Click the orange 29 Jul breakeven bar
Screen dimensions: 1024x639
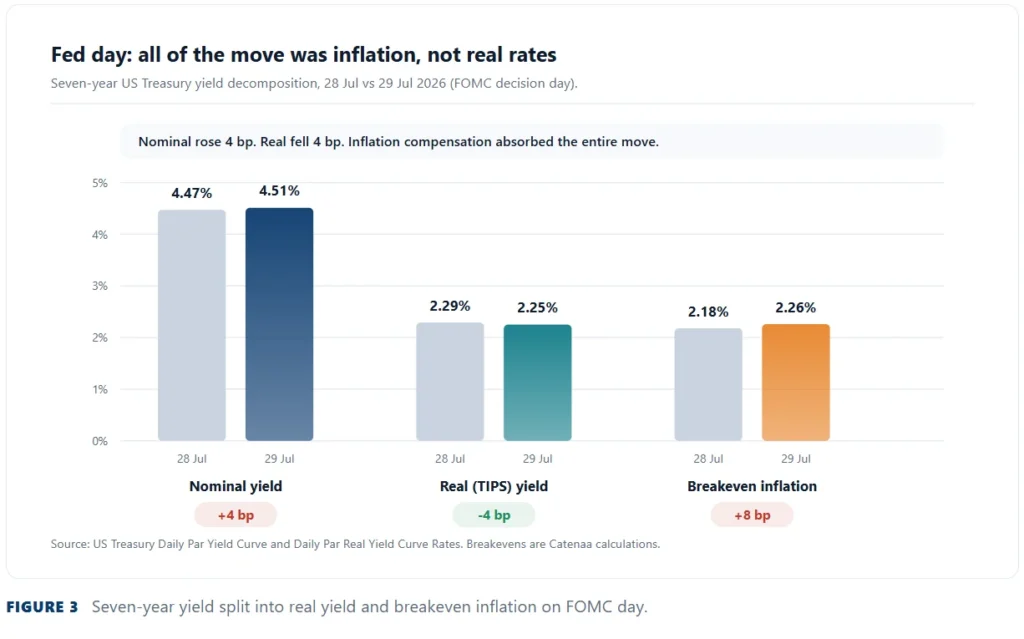[795, 382]
